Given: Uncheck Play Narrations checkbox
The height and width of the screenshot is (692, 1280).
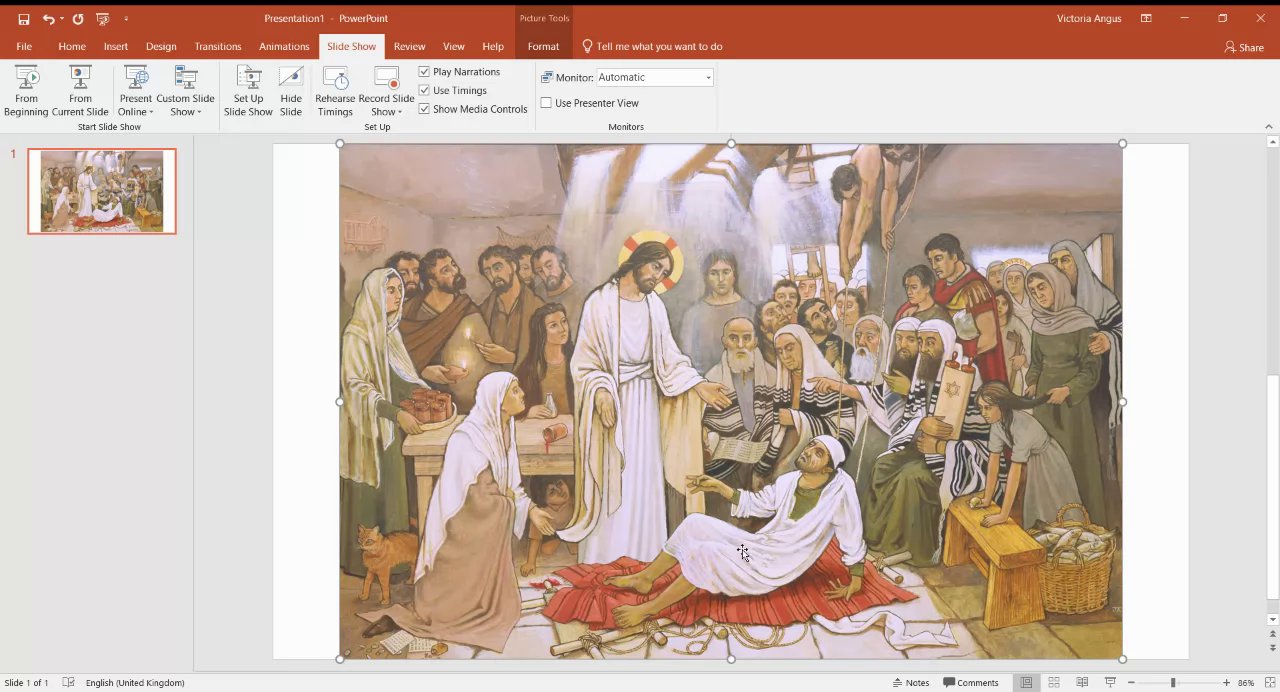Looking at the screenshot, I should [x=424, y=72].
